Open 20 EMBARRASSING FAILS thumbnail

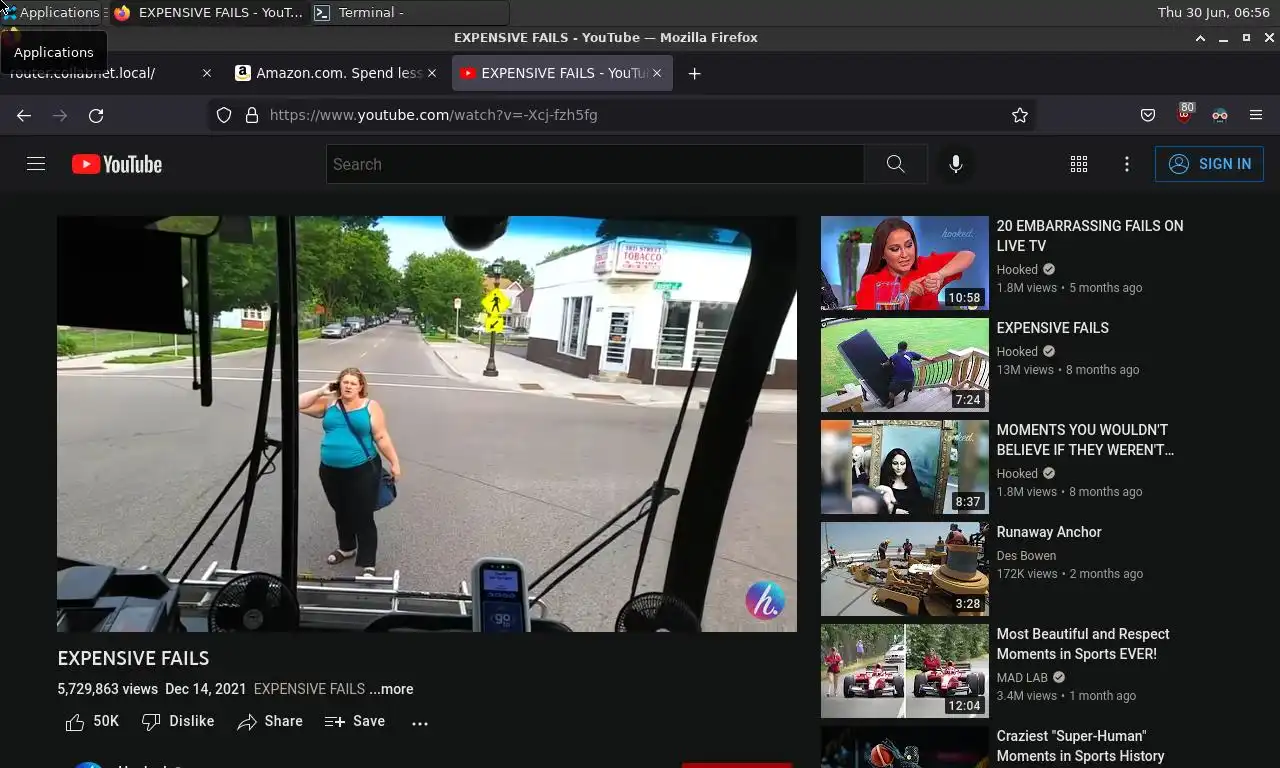[x=905, y=263]
